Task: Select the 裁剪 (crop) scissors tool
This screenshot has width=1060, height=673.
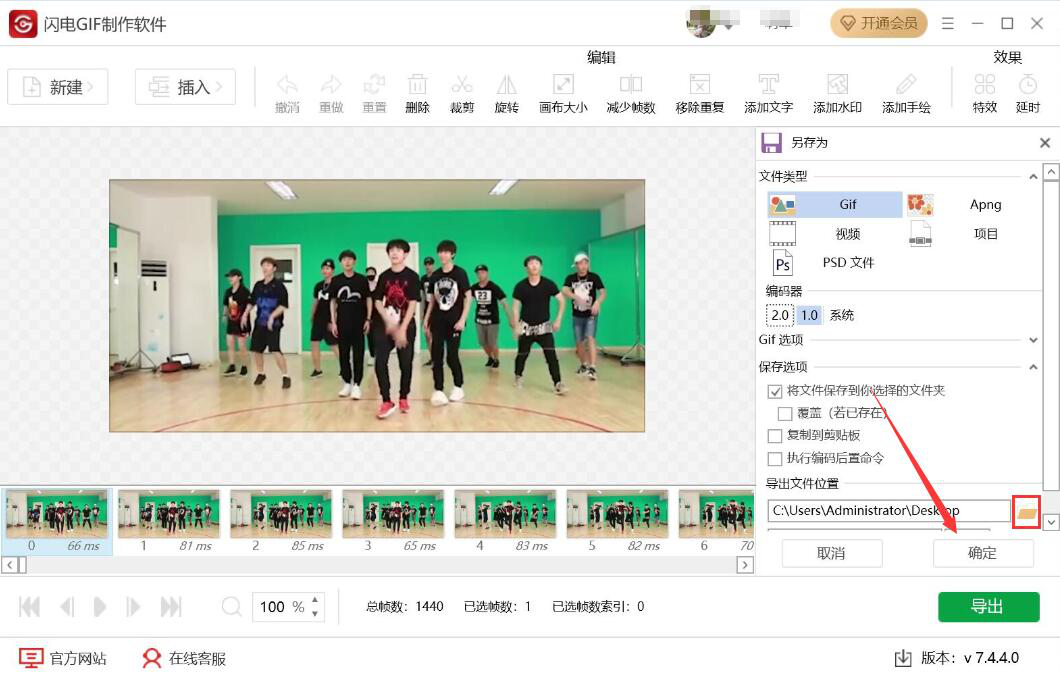Action: tap(461, 86)
